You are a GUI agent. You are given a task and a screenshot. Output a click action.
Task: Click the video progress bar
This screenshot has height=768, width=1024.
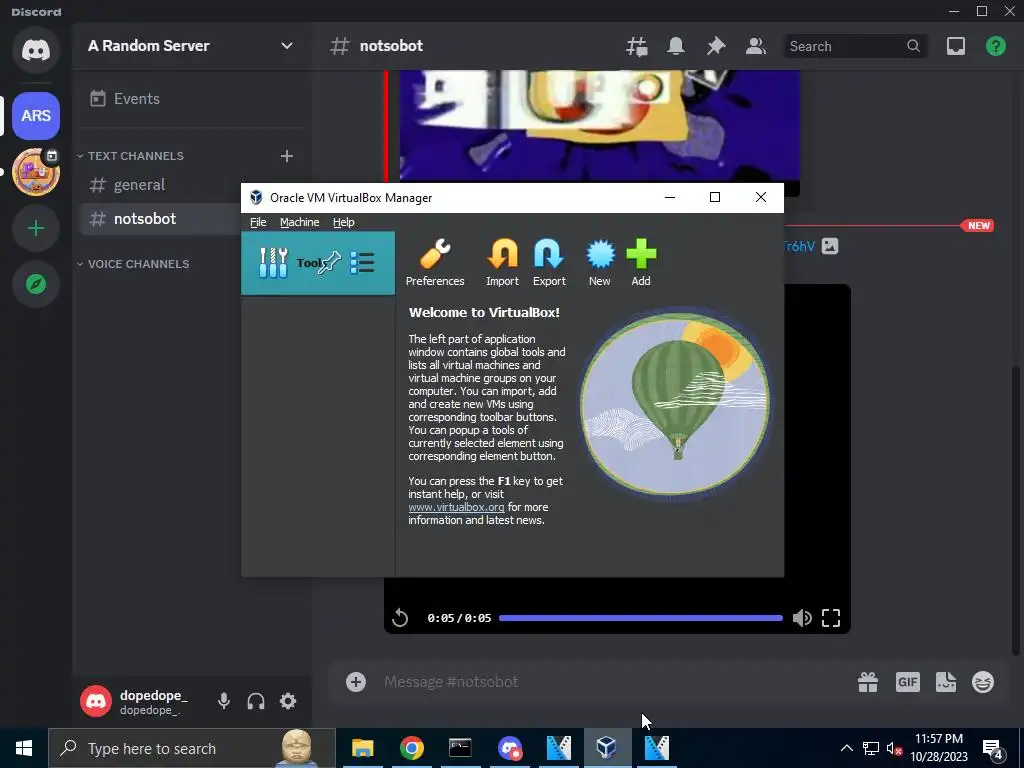641,618
